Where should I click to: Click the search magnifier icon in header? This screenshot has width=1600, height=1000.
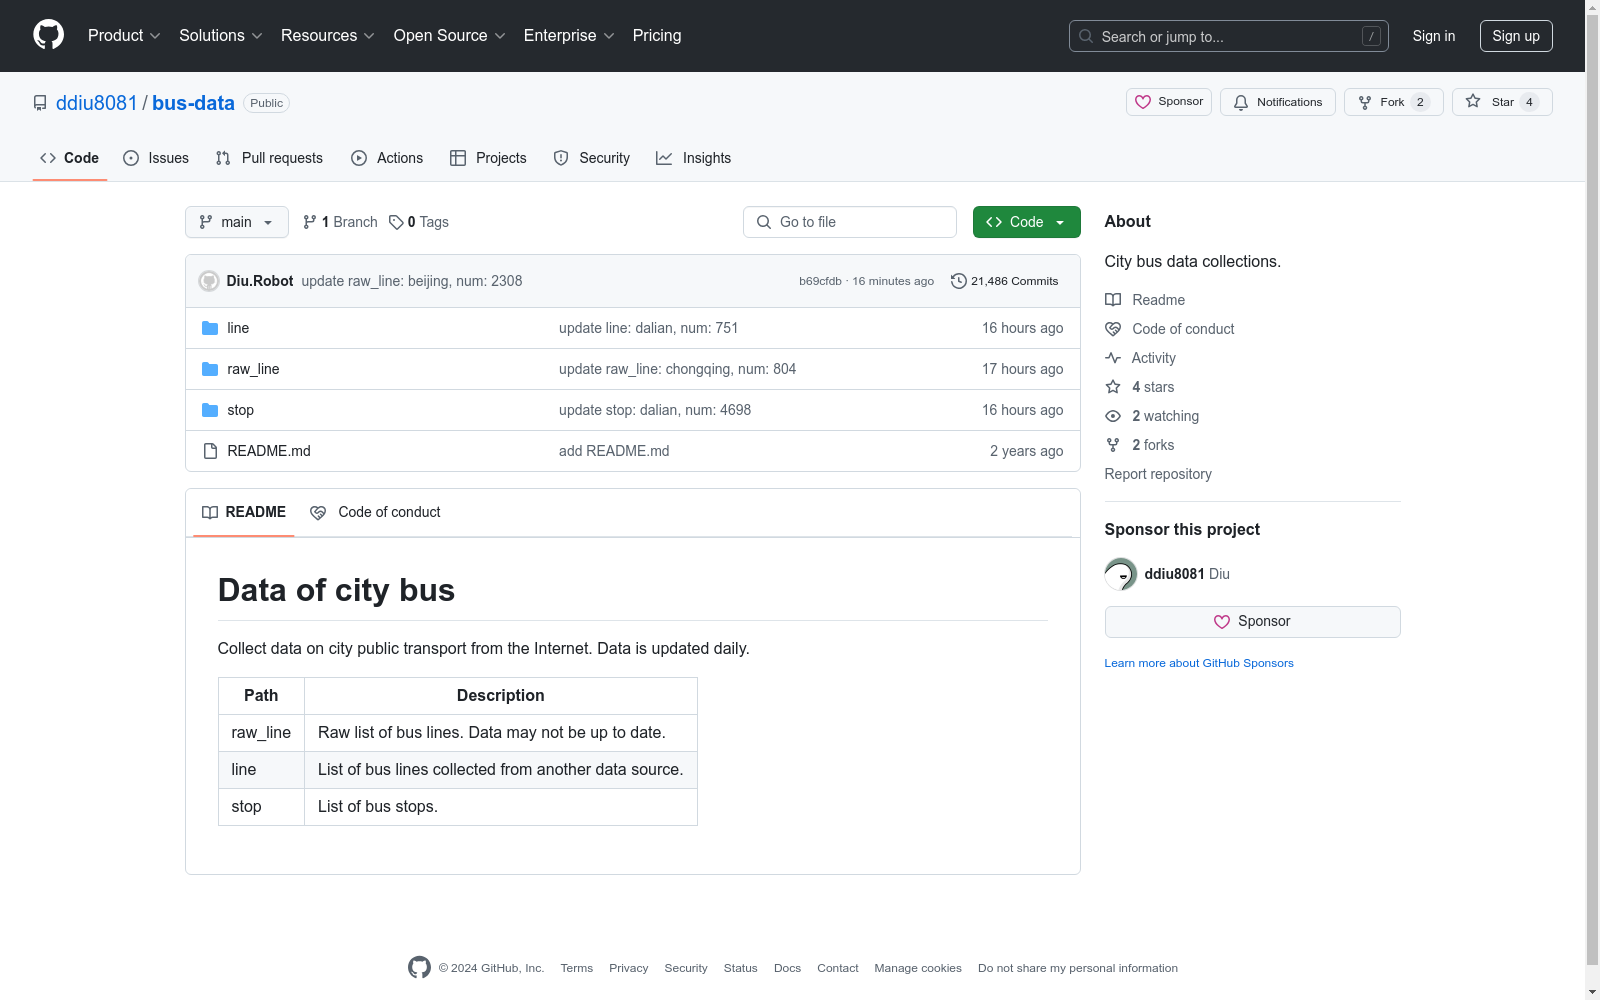point(1086,36)
